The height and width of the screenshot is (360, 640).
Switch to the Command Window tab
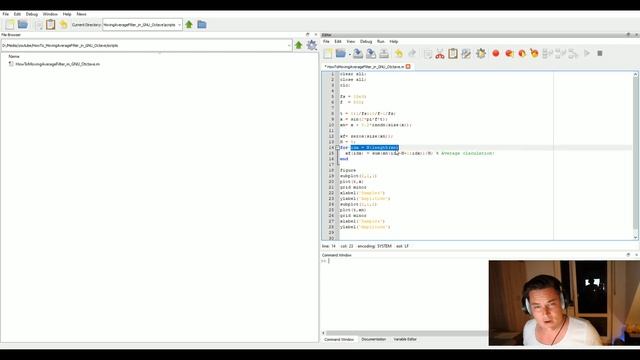pos(339,339)
